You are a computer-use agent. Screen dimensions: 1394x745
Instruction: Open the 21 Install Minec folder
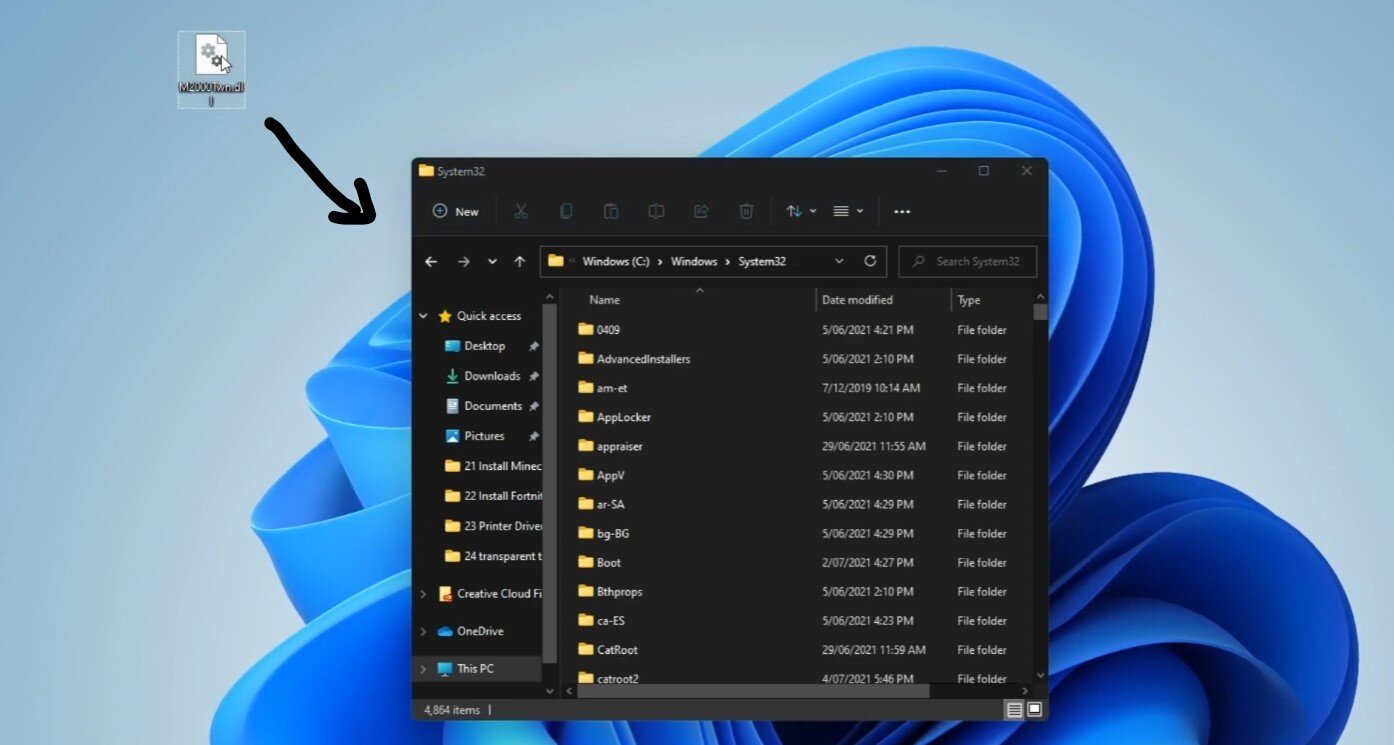click(x=493, y=466)
